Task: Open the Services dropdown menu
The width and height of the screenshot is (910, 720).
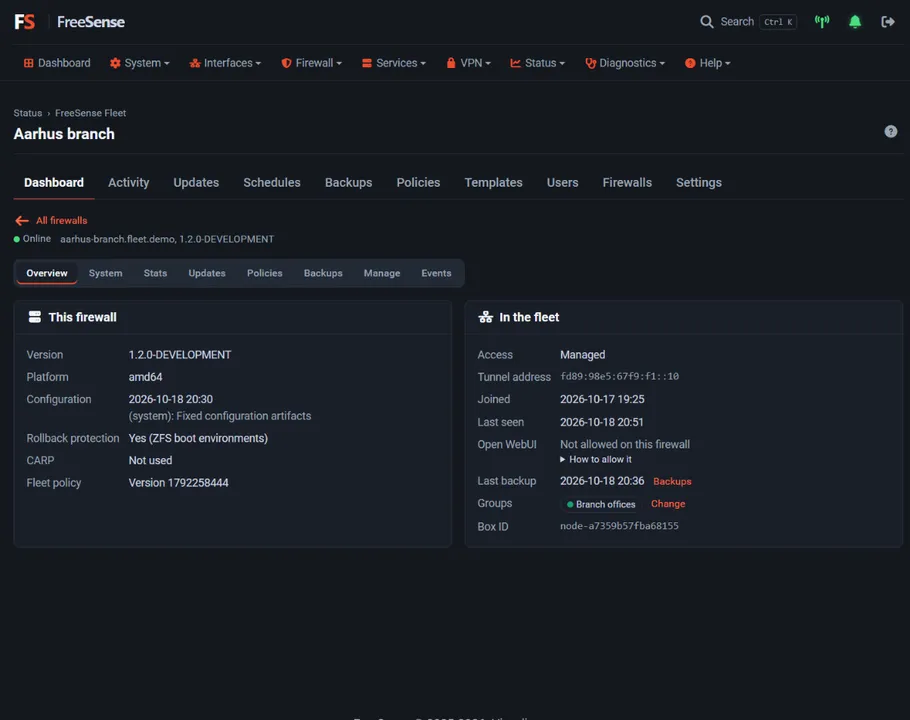Action: pos(393,63)
